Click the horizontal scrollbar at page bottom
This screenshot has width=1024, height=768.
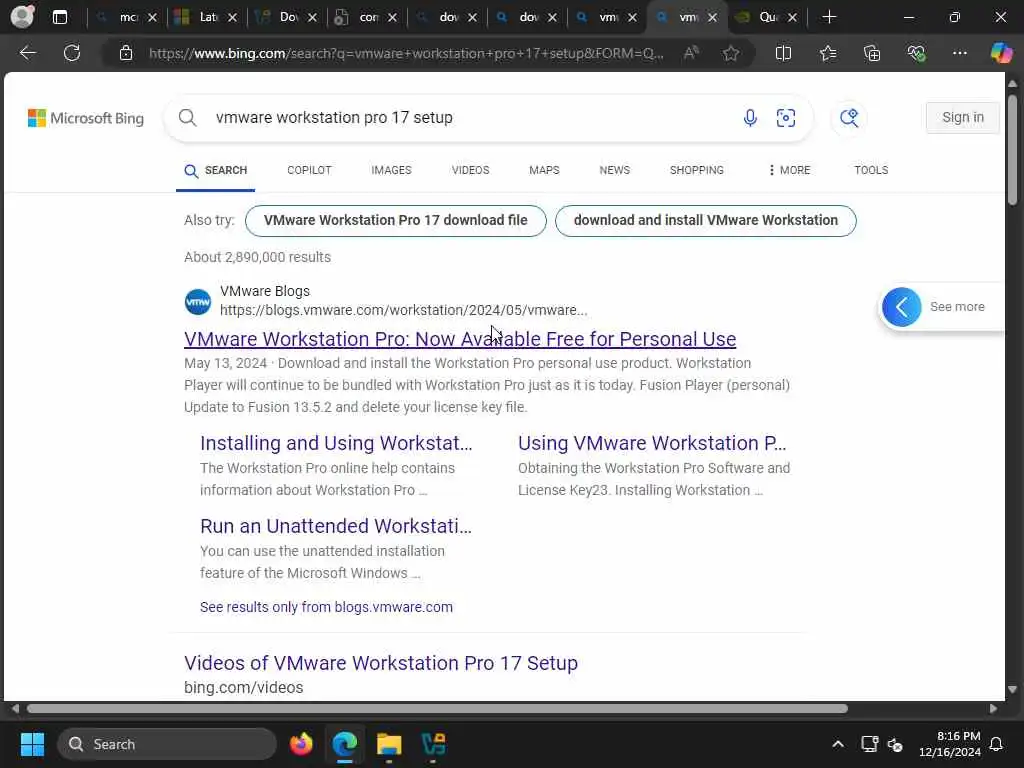[437, 709]
